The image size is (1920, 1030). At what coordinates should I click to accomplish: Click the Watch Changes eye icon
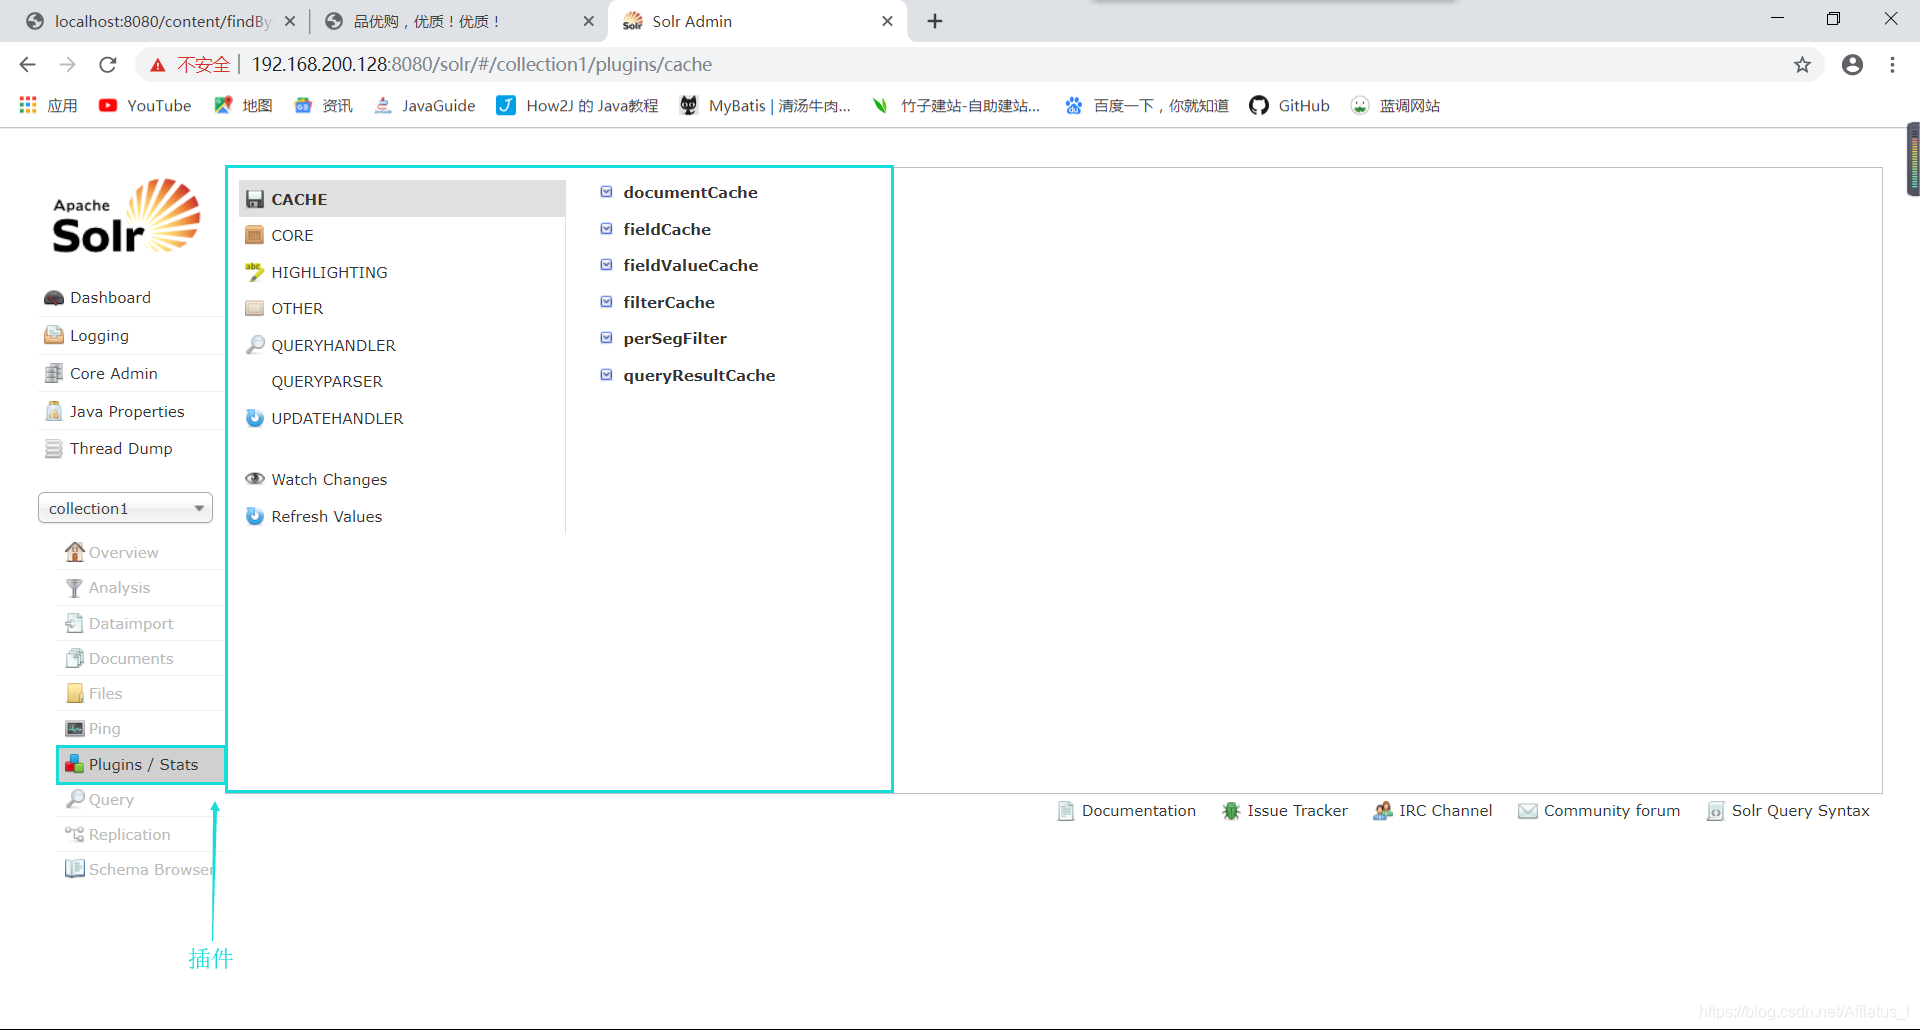click(x=255, y=479)
